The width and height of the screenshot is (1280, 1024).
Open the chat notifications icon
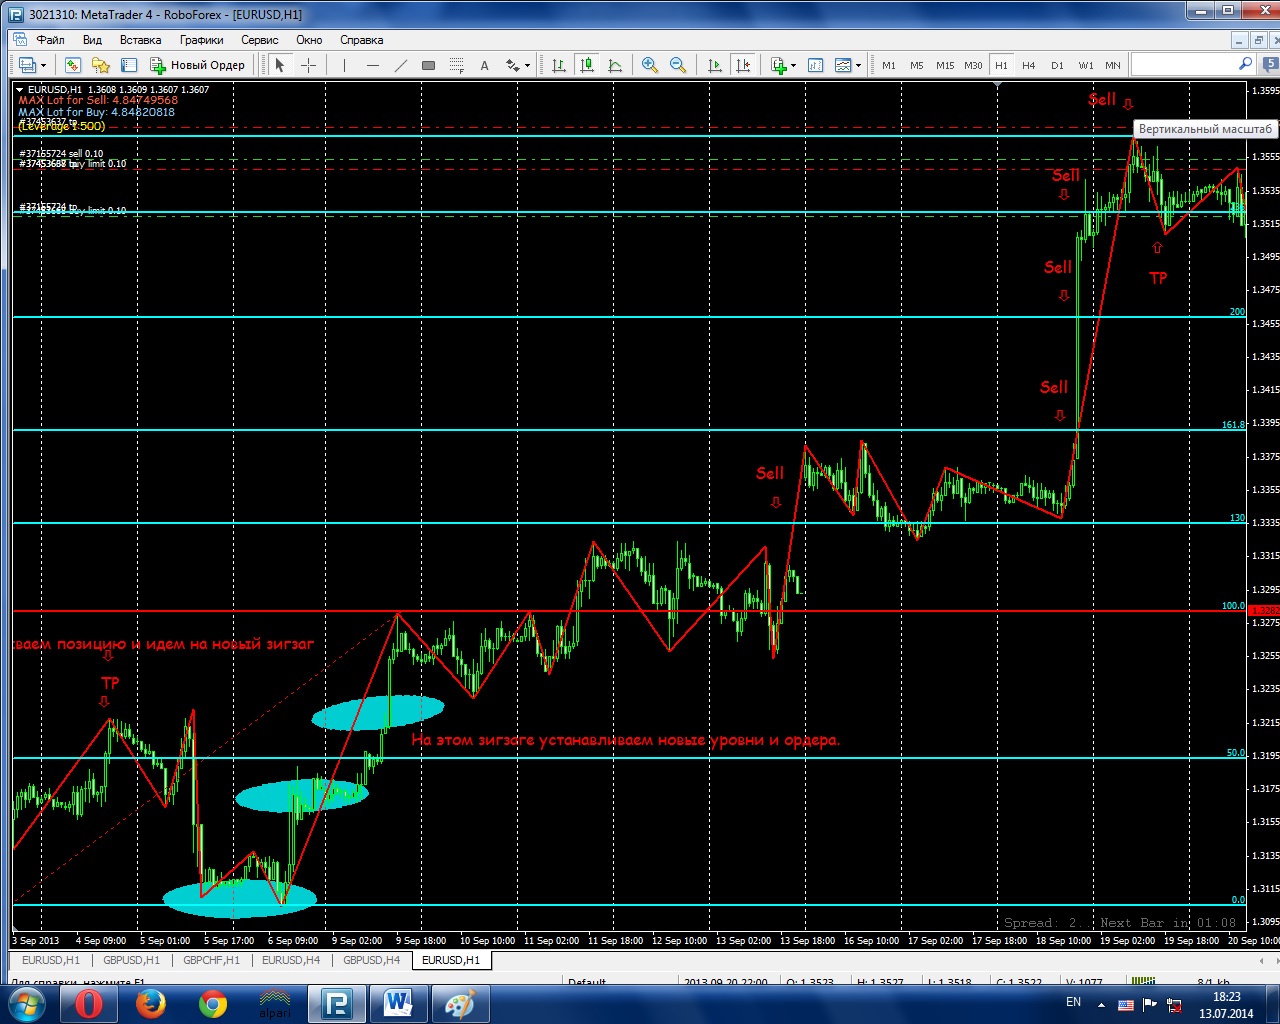[x=1271, y=65]
